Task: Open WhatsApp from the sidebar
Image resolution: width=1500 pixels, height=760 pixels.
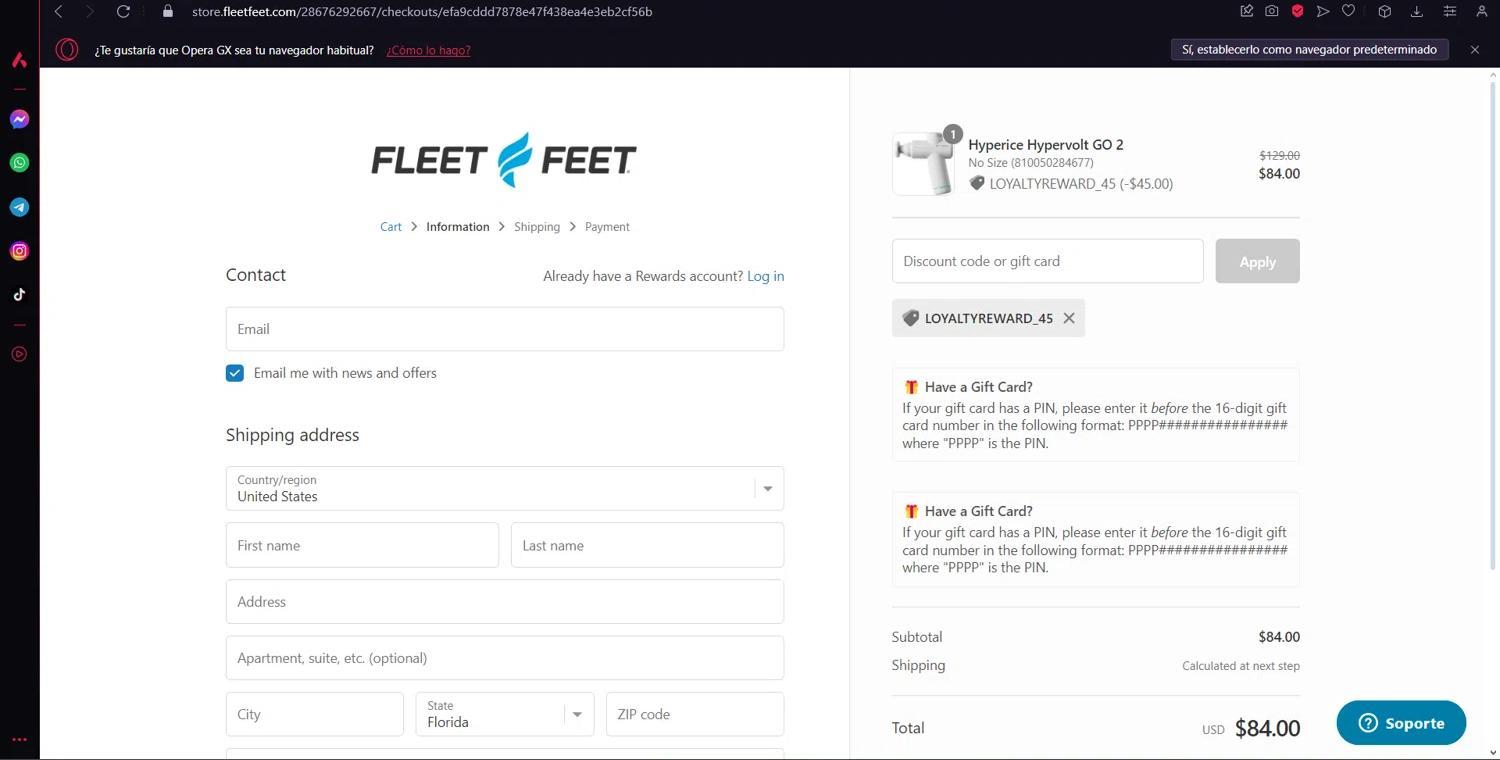Action: click(x=19, y=163)
